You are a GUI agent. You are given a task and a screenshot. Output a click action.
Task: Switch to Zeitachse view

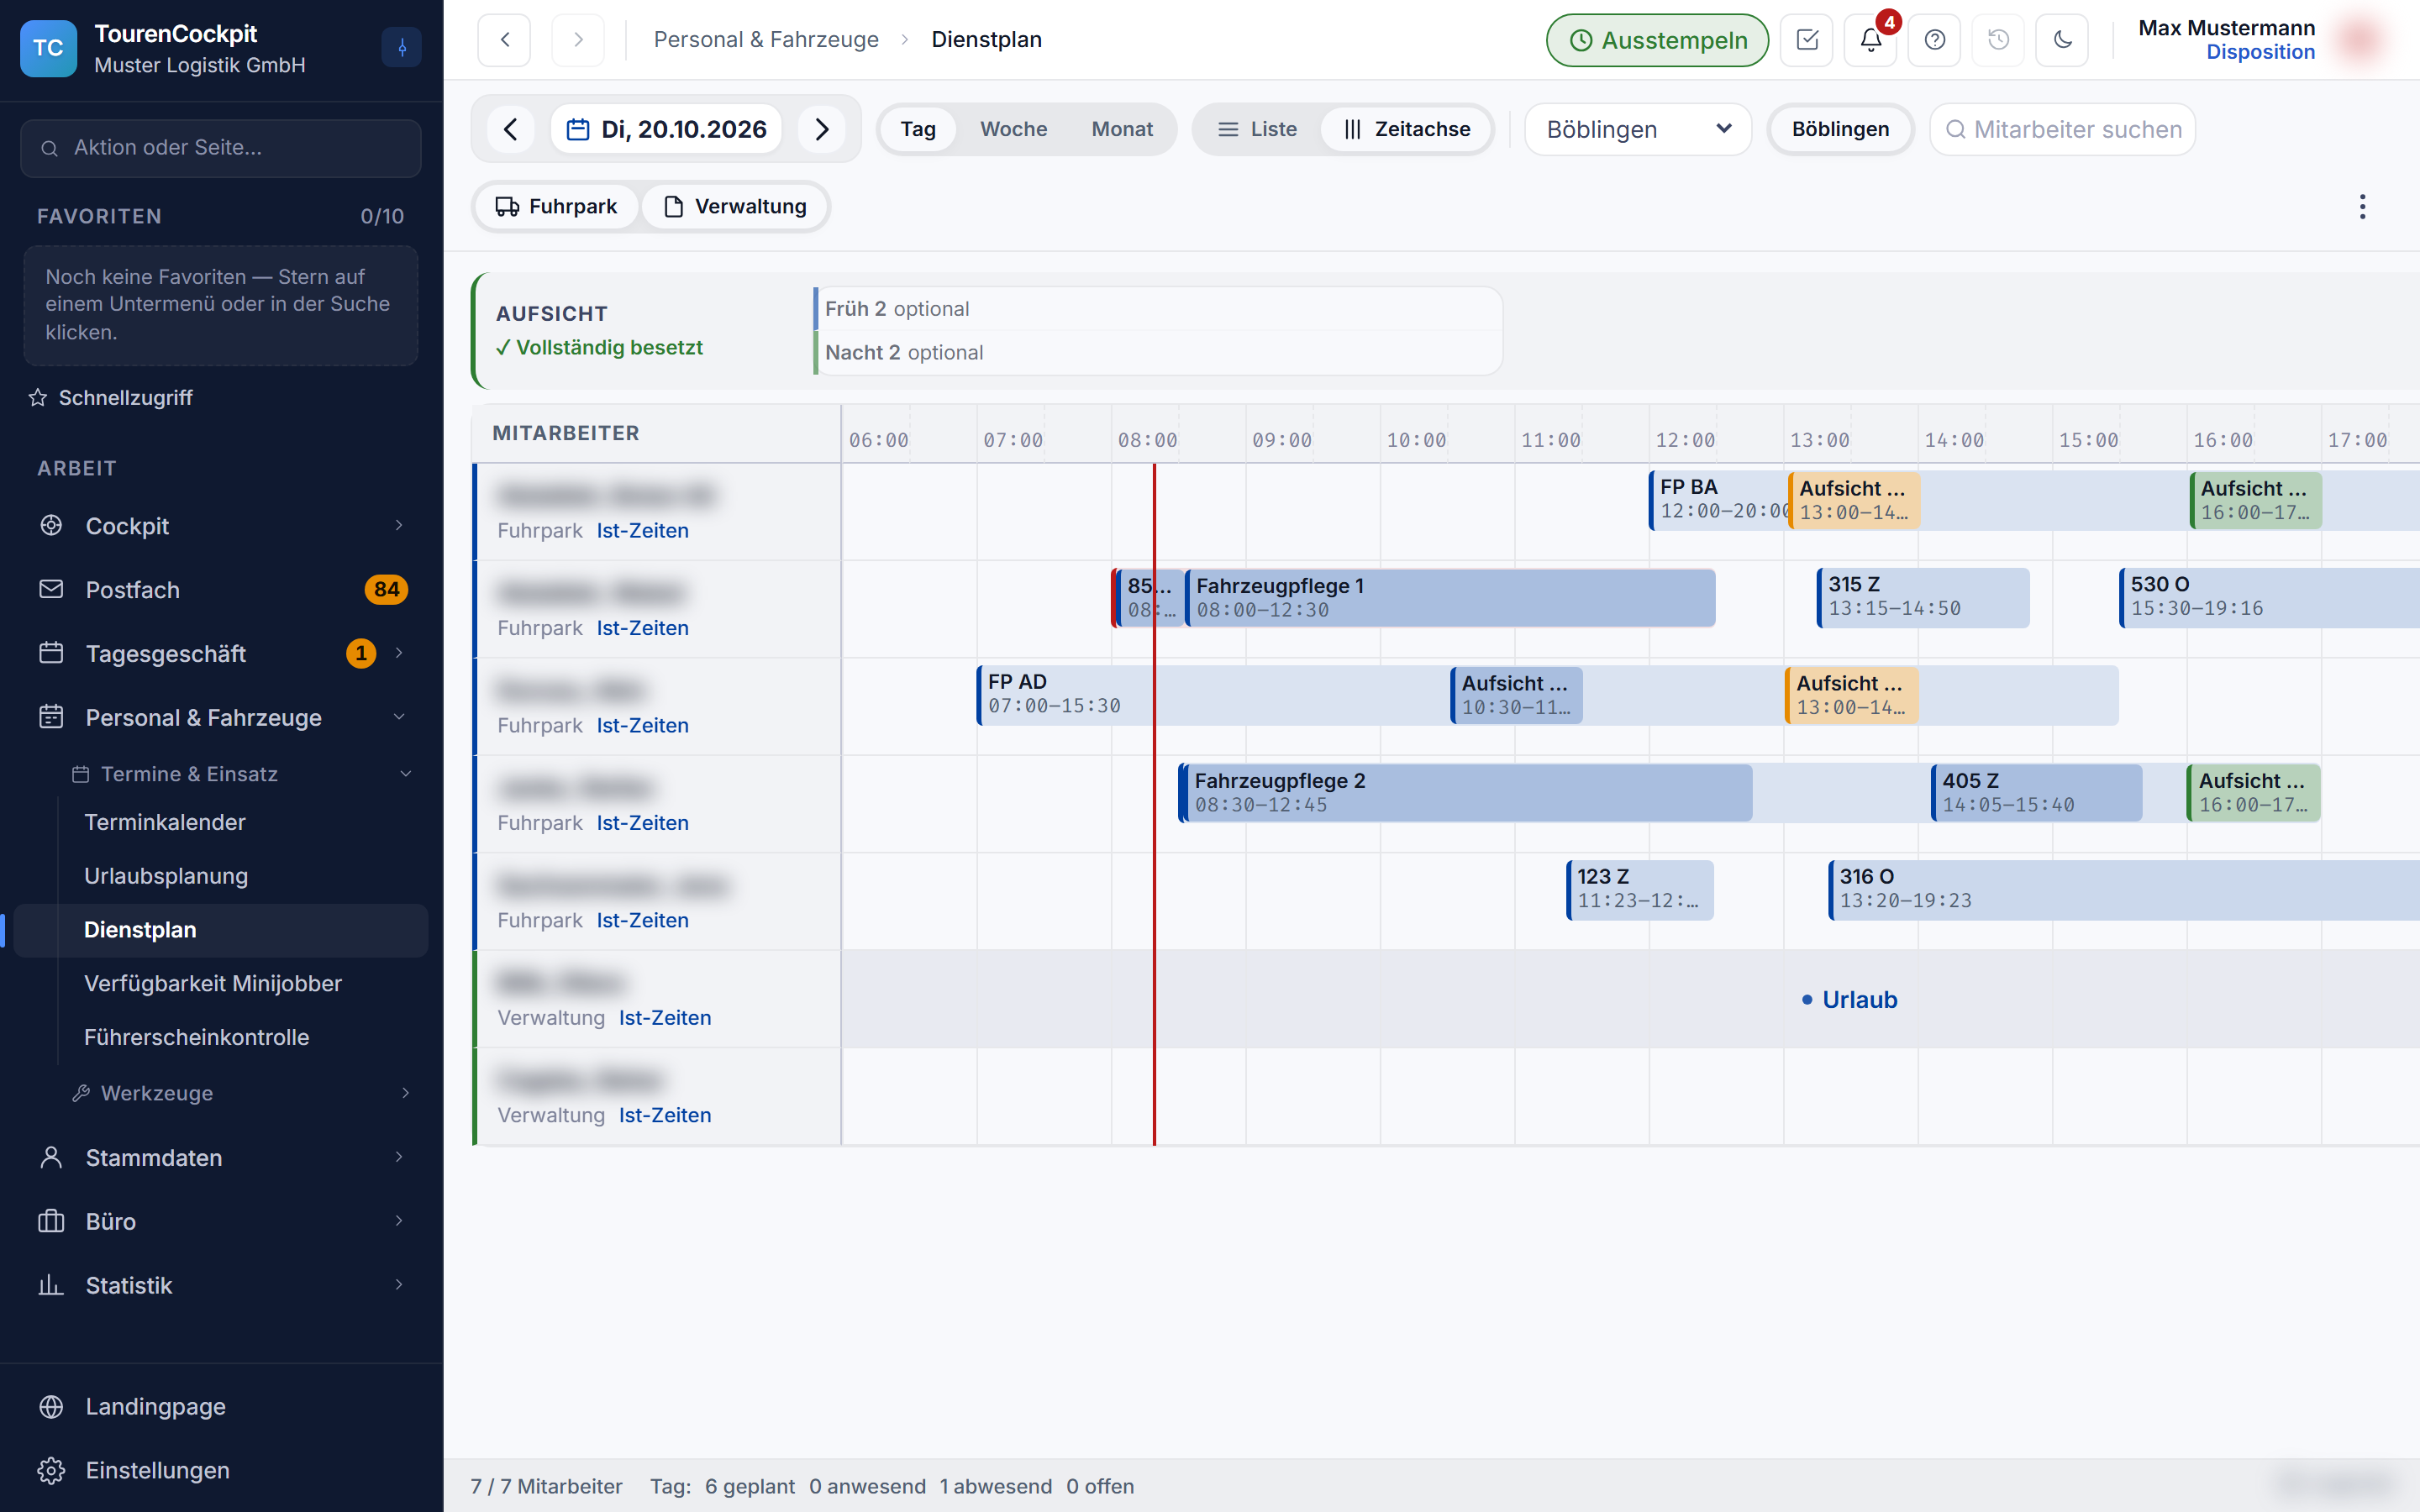[1407, 129]
